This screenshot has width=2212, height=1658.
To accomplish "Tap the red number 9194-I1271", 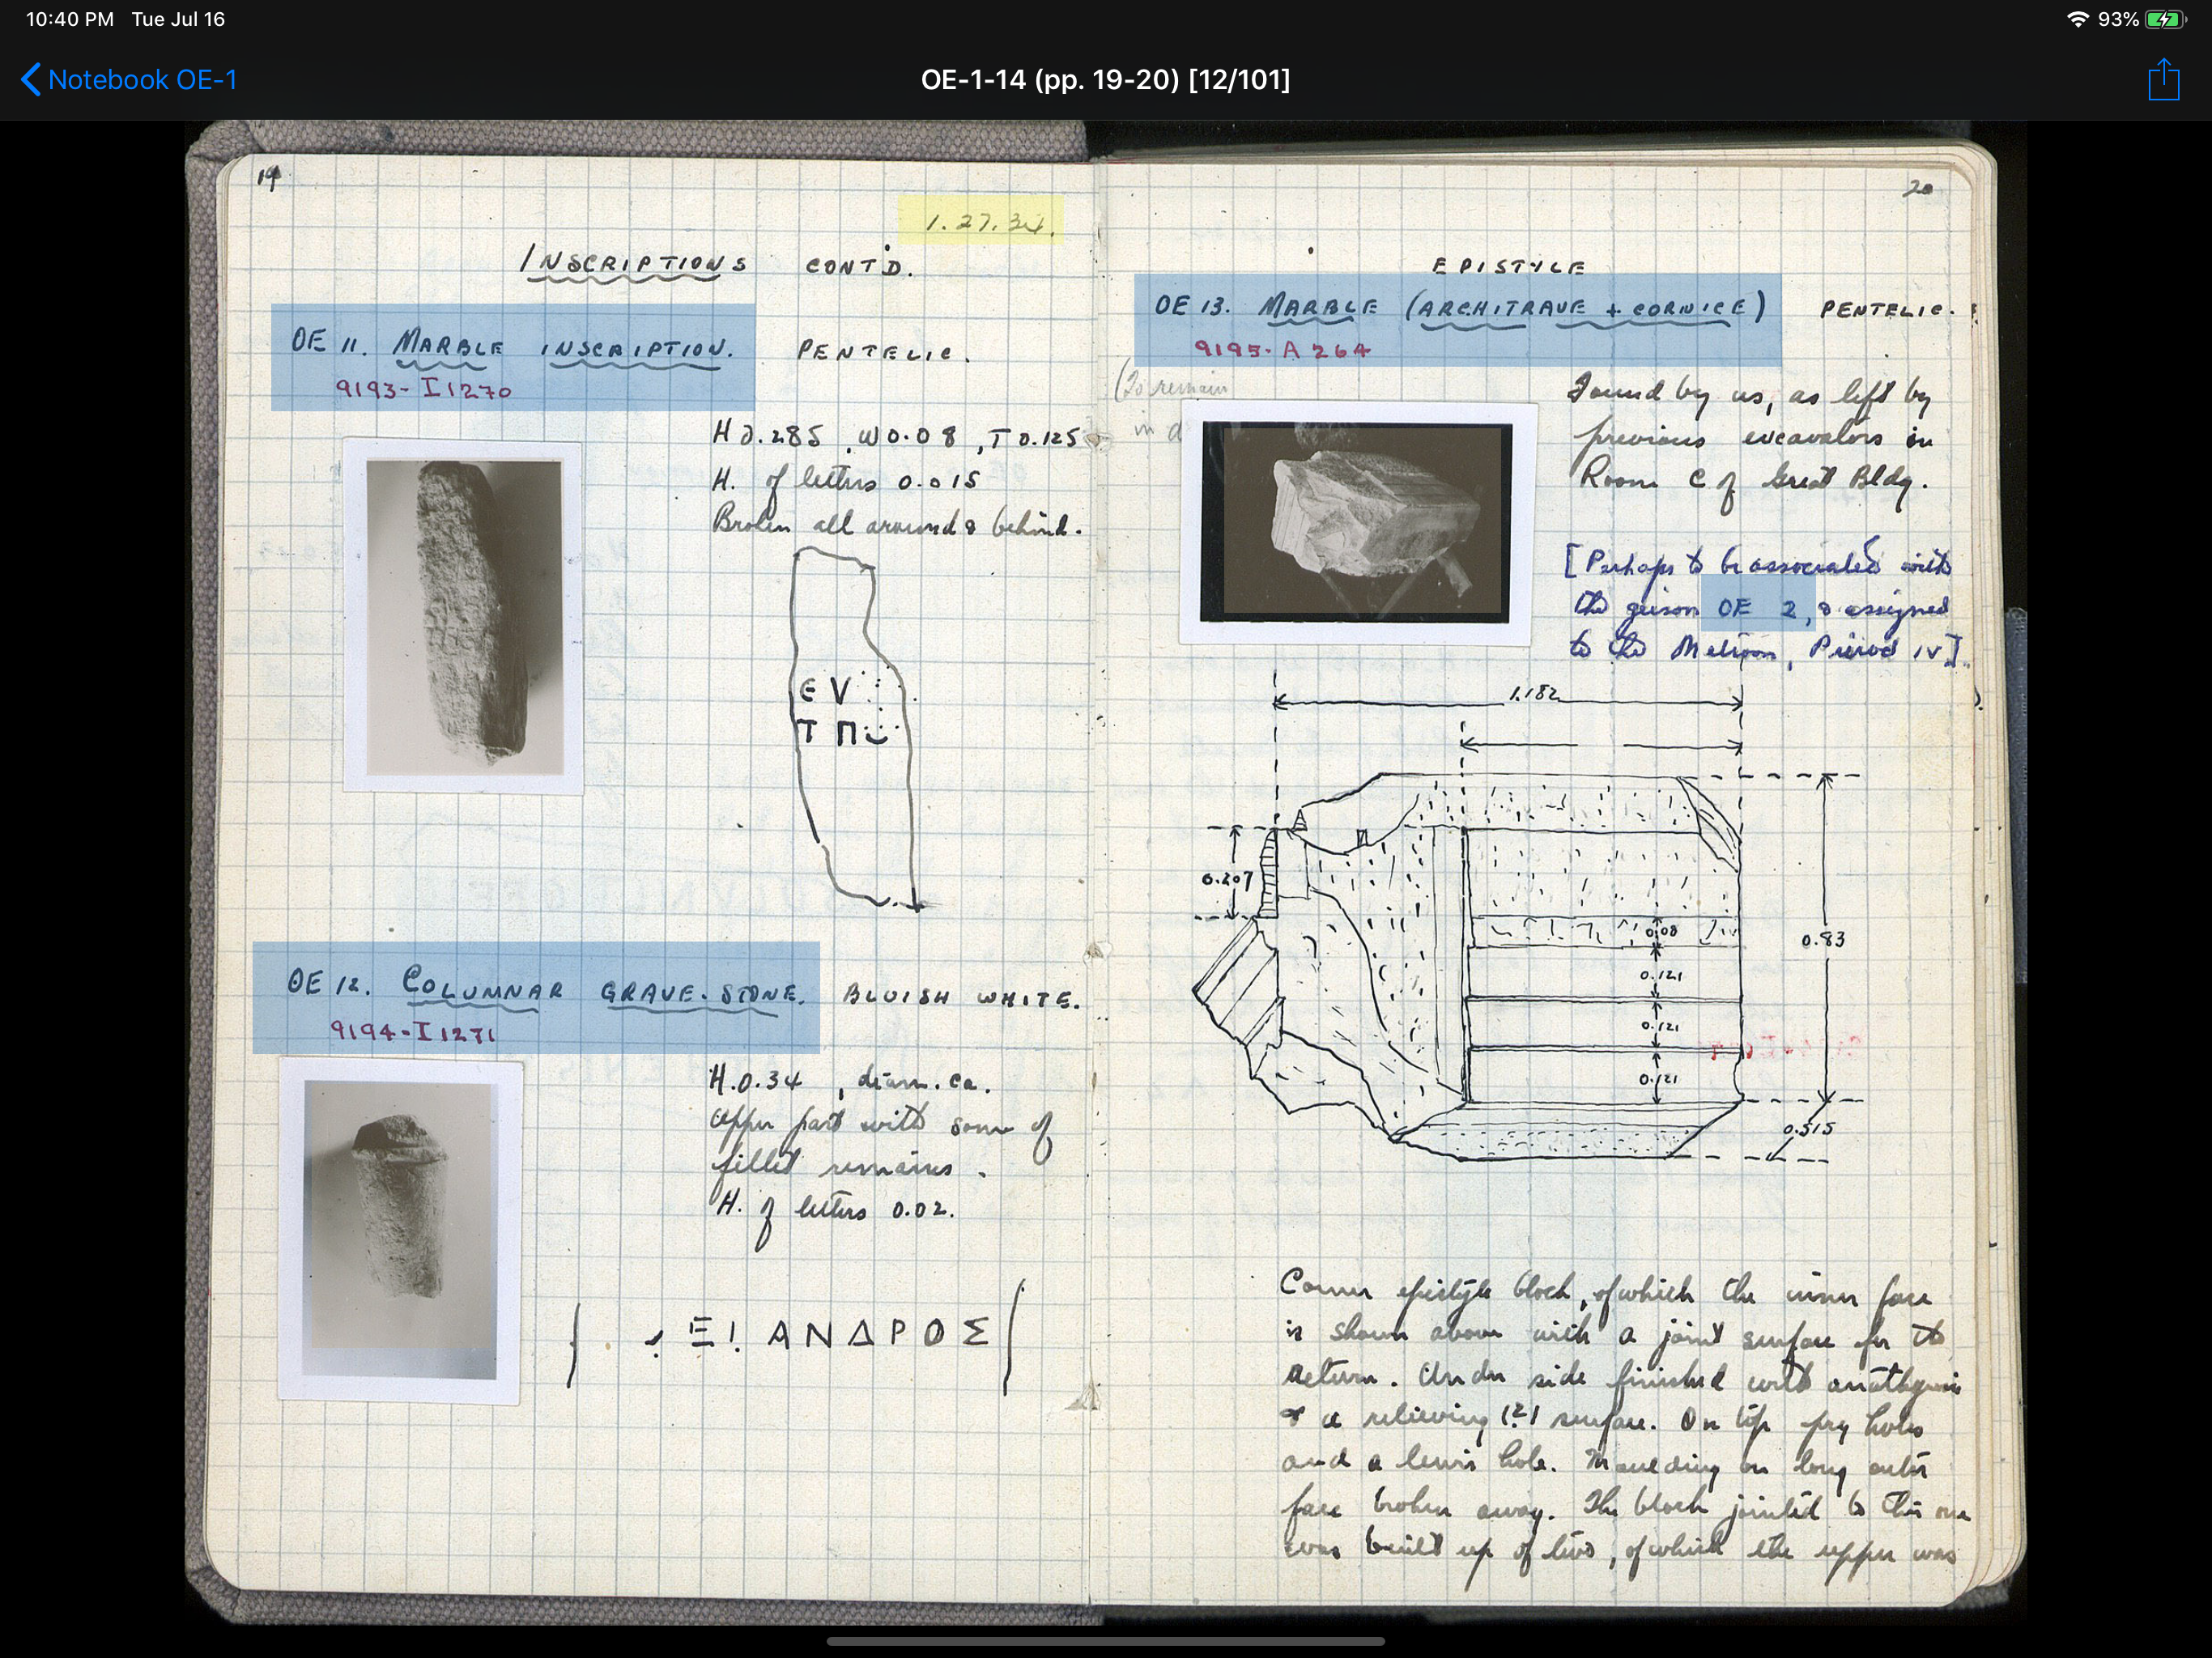I will (x=411, y=1031).
